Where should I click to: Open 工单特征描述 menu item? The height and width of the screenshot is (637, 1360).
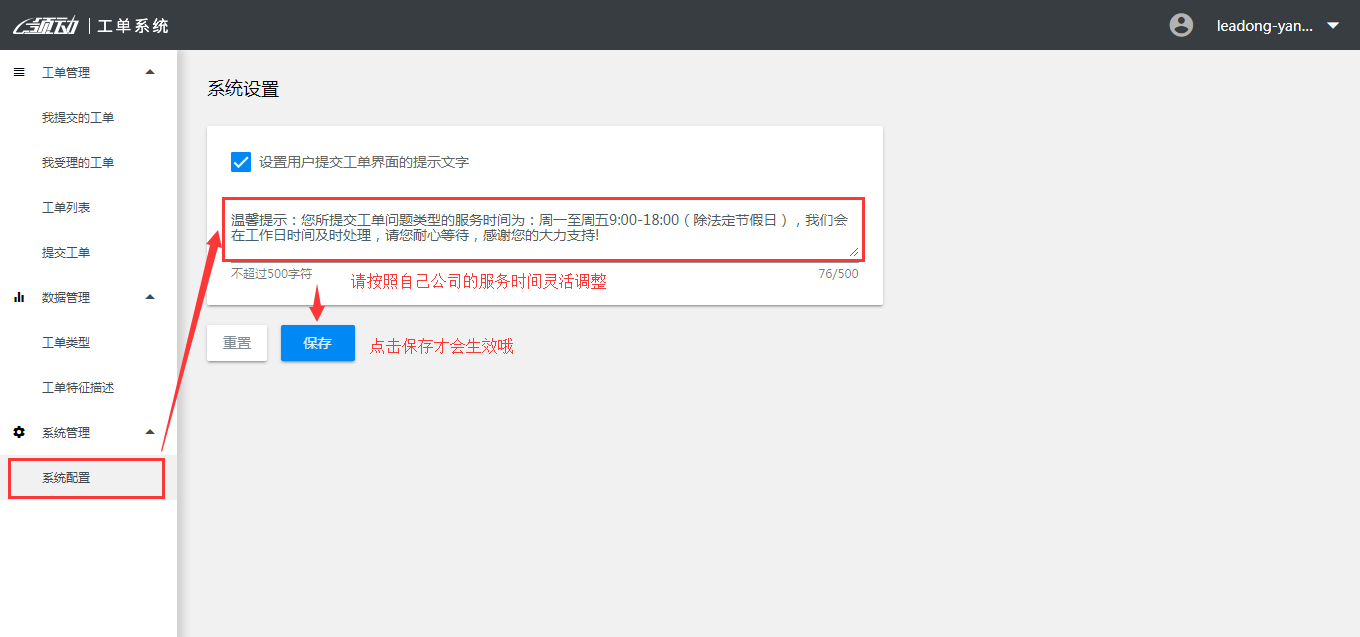(x=78, y=388)
